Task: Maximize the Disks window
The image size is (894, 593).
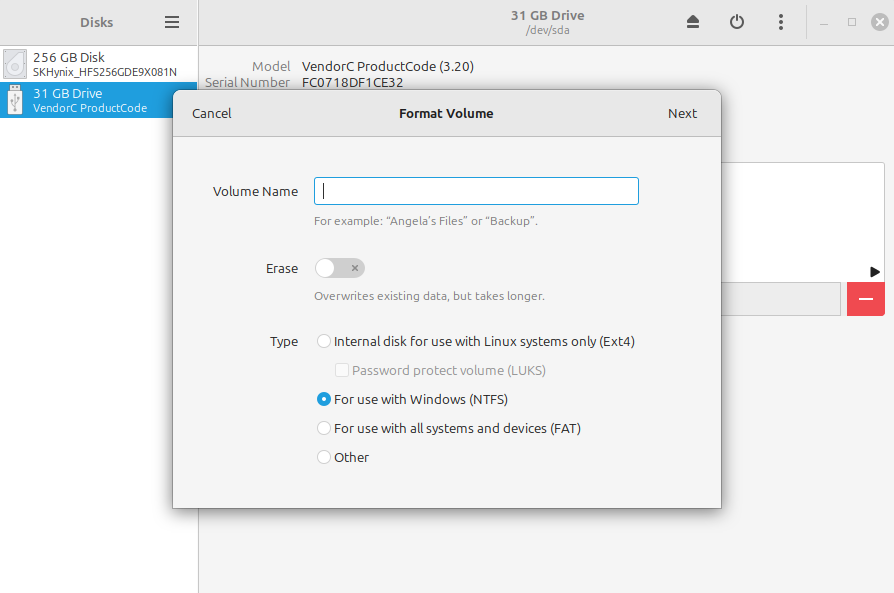Action: (852, 22)
